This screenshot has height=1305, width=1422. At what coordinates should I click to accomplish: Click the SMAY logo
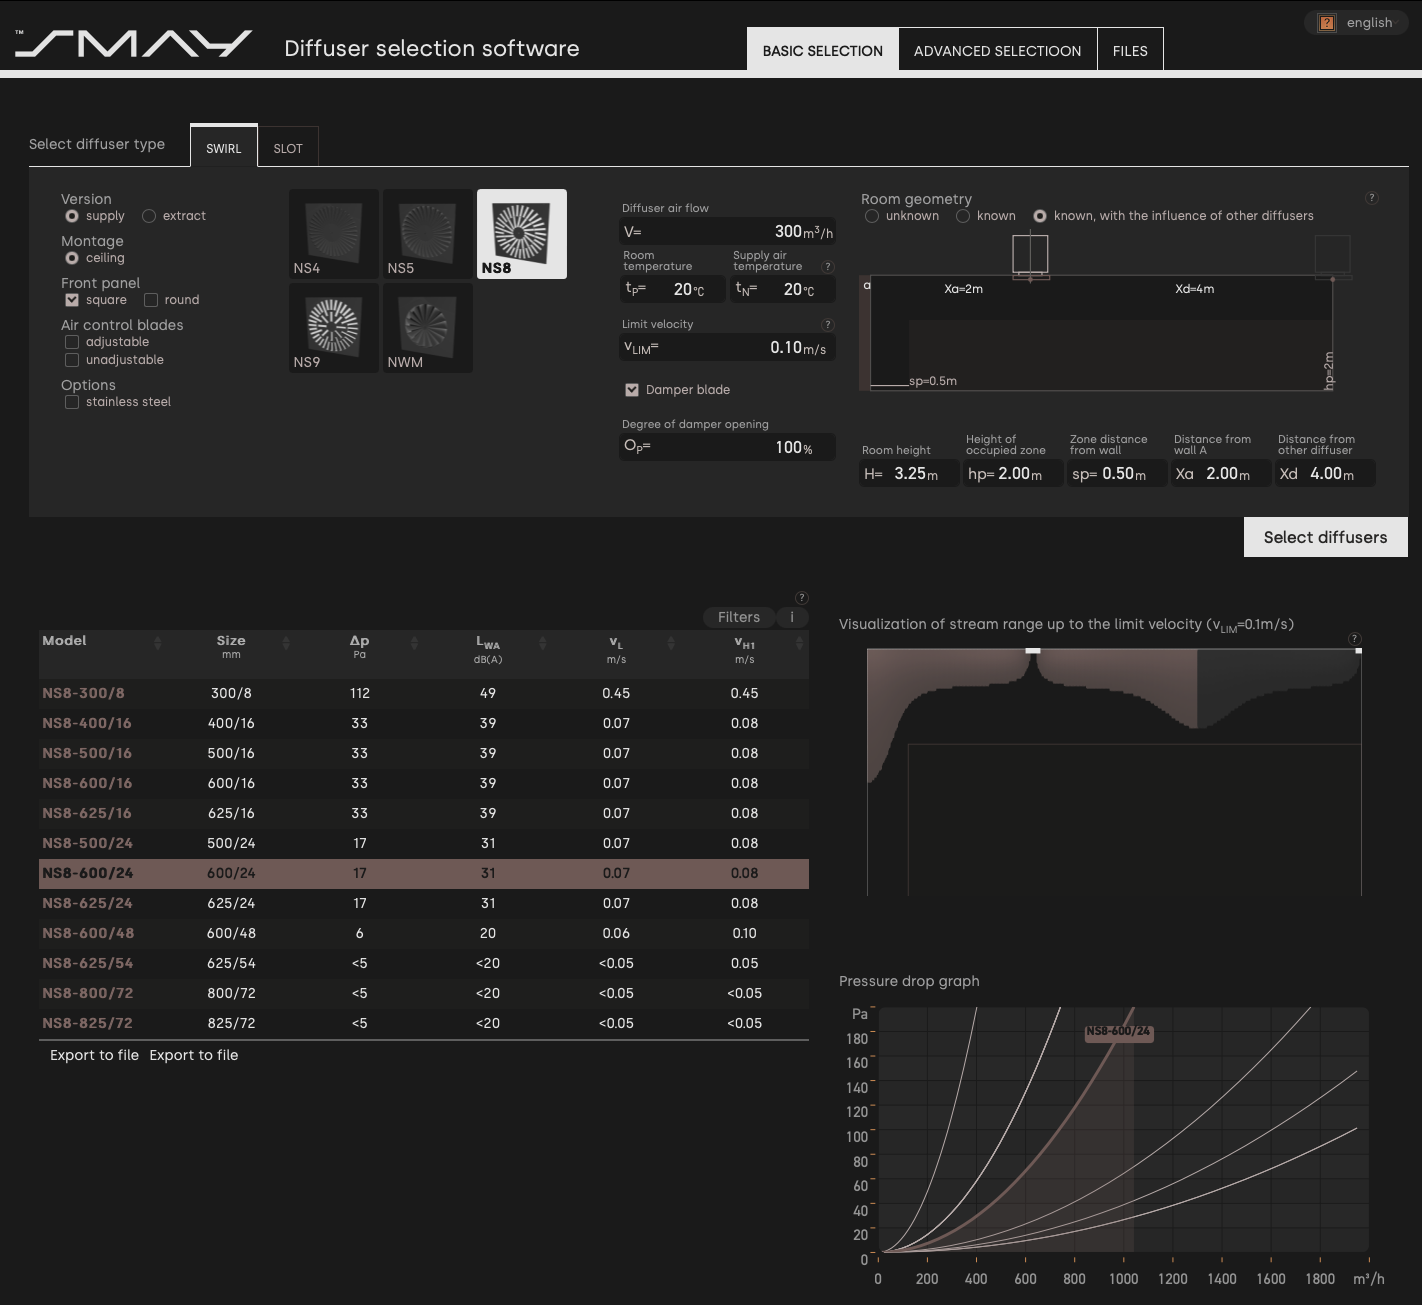pos(134,44)
